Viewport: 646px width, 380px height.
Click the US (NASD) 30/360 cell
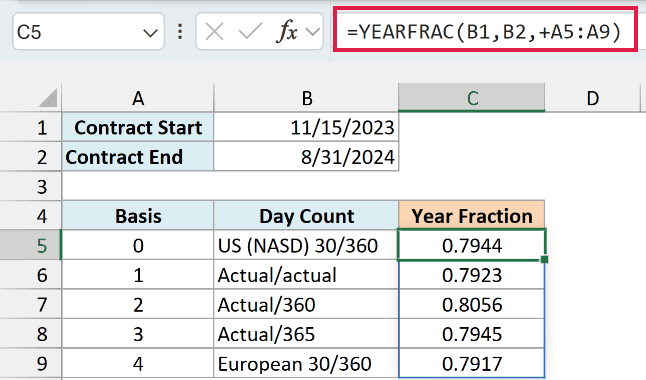click(x=306, y=245)
